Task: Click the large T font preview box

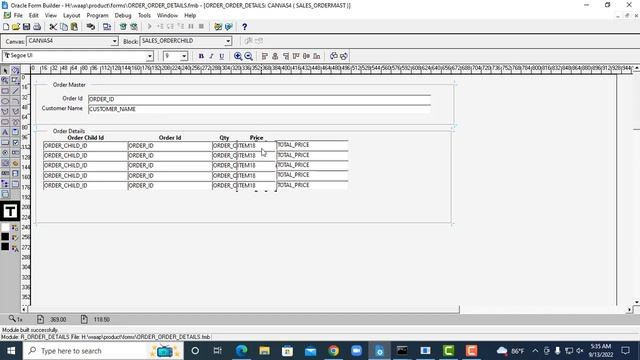Action: (10, 211)
